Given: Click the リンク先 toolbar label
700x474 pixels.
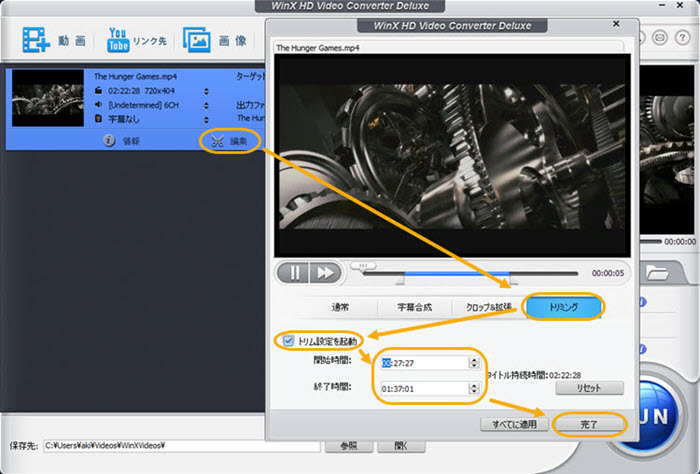Looking at the screenshot, I should 150,41.
